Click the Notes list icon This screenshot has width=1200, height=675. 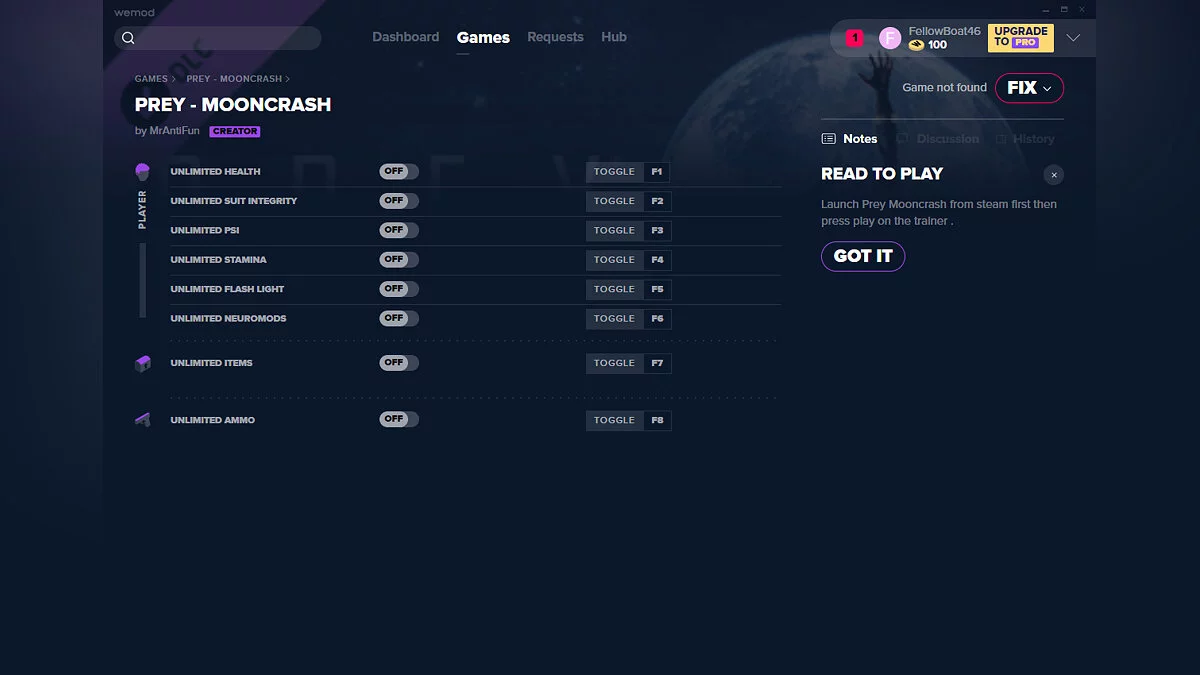pyautogui.click(x=828, y=139)
